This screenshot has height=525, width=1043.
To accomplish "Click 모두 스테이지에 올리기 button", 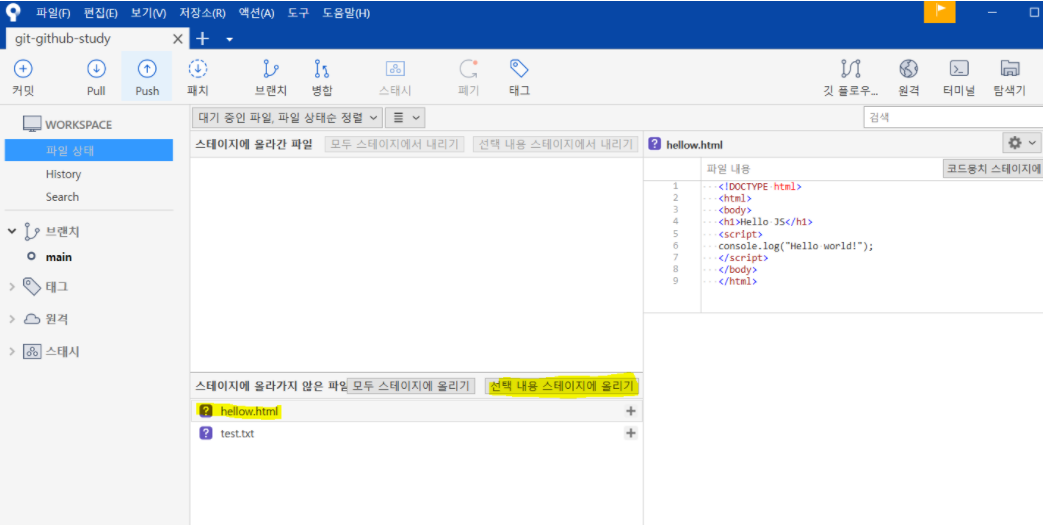I will coord(411,386).
